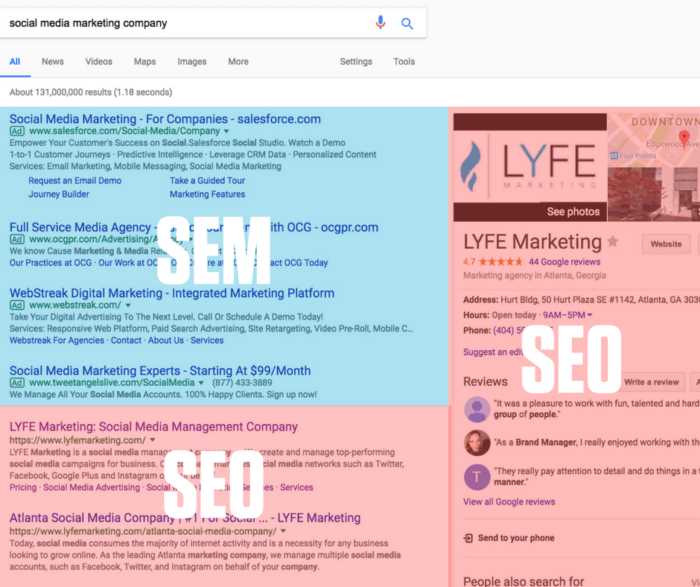Screen dimensions: 700x587
Task: Click the purple 'T' reviewer avatar
Action: (x=476, y=476)
